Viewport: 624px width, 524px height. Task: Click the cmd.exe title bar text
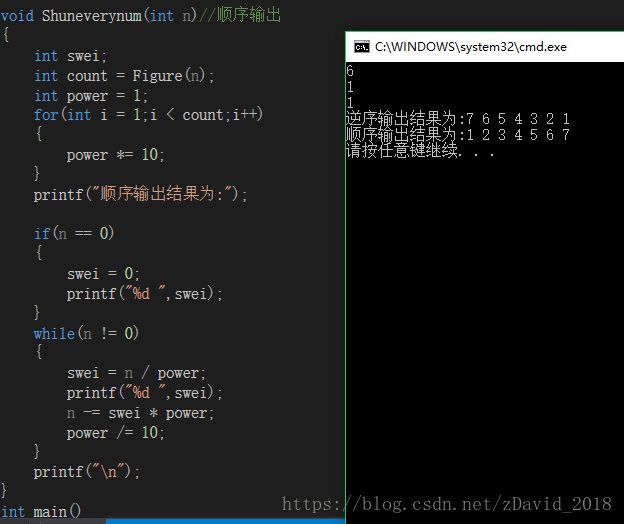tap(470, 47)
